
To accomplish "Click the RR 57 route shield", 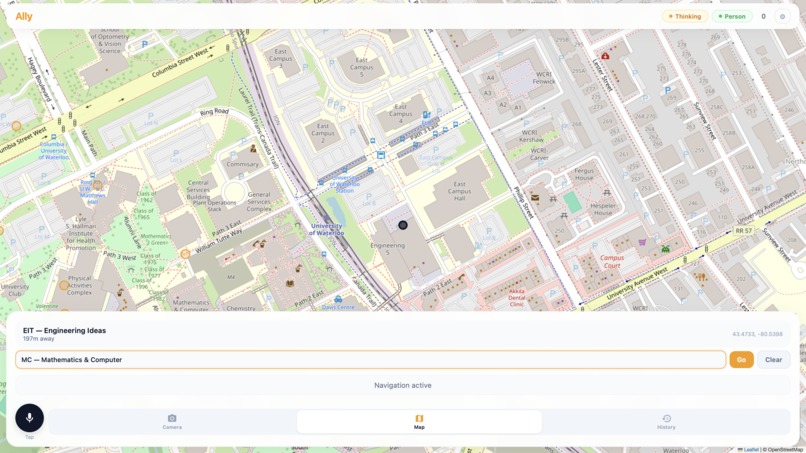I will click(x=743, y=231).
